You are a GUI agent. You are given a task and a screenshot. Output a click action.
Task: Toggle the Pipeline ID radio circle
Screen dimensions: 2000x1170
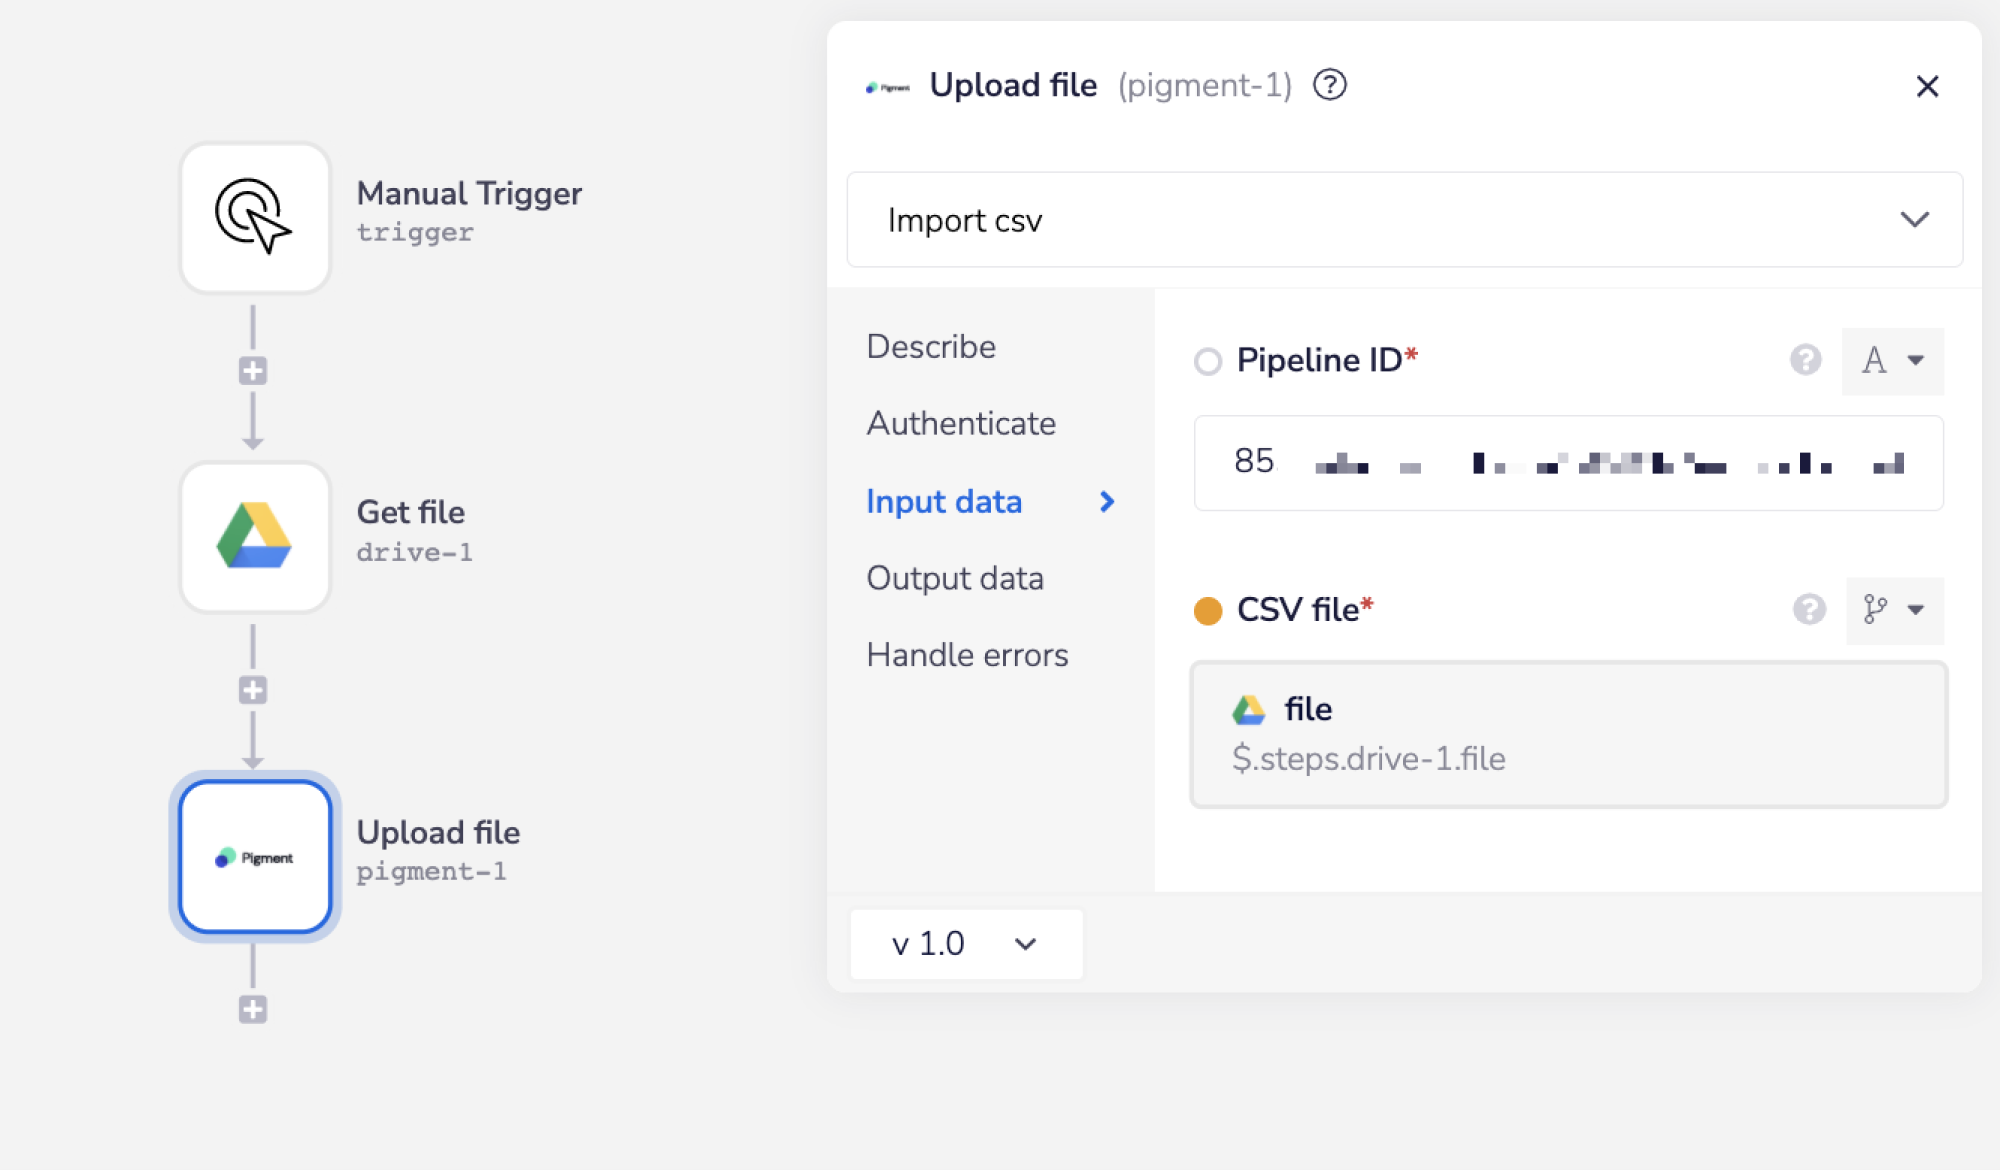coord(1208,361)
